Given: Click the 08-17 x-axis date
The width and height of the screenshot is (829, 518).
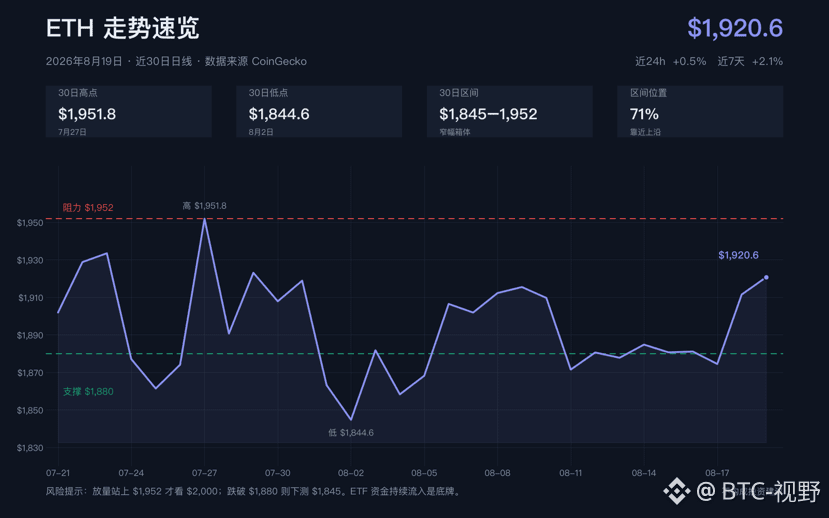Looking at the screenshot, I should pyautogui.click(x=717, y=473).
